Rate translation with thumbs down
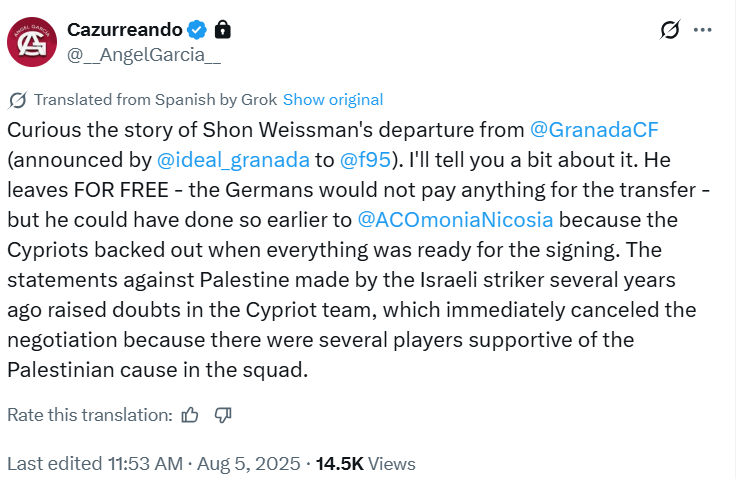The width and height of the screenshot is (743, 479). [x=223, y=414]
